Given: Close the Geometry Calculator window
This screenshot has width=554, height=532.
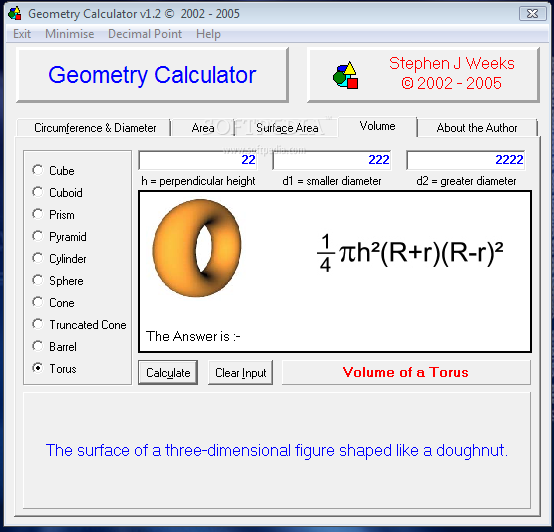Looking at the screenshot, I should click(532, 14).
